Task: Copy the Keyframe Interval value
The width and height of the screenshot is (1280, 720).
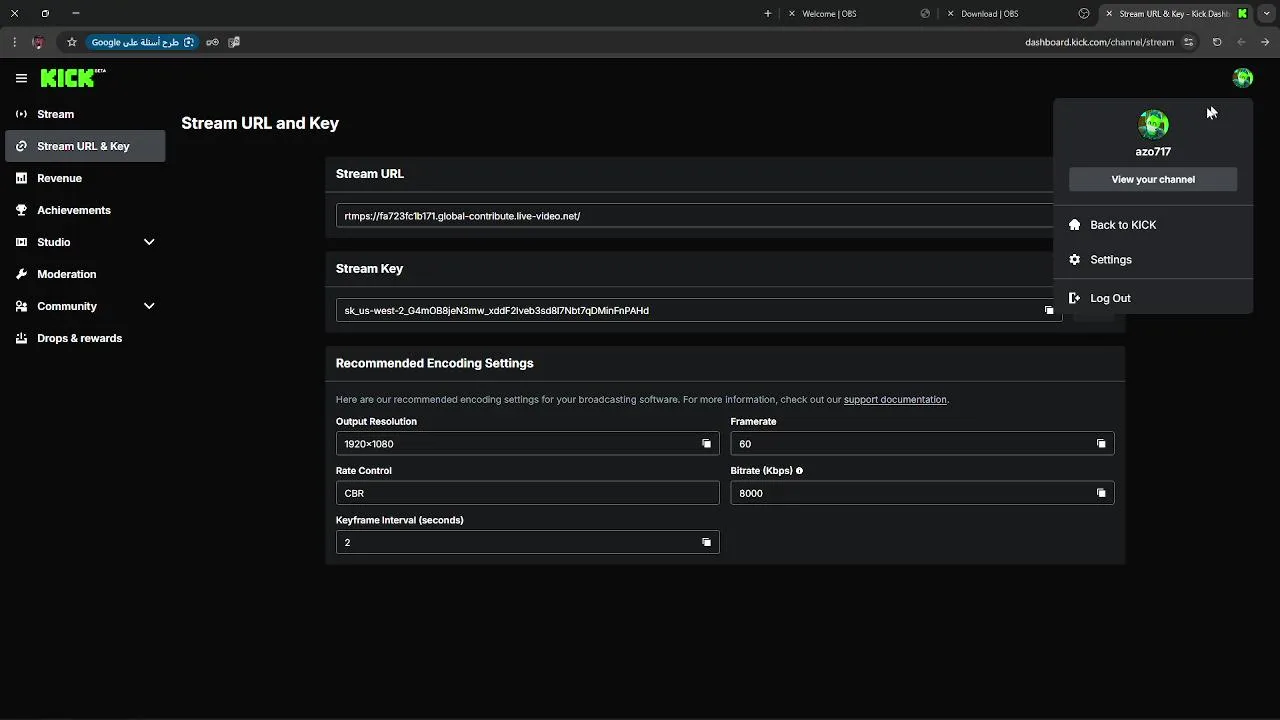Action: 706,542
